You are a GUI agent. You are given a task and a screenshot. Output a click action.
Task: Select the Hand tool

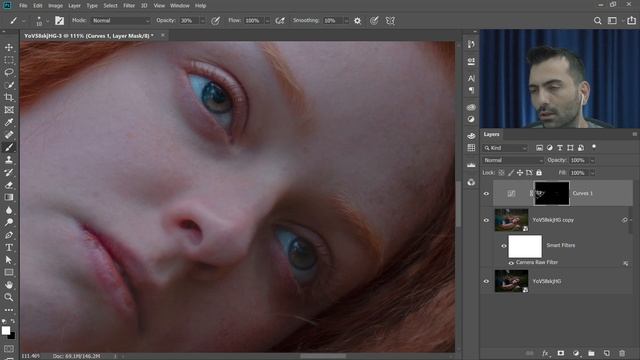(x=9, y=285)
